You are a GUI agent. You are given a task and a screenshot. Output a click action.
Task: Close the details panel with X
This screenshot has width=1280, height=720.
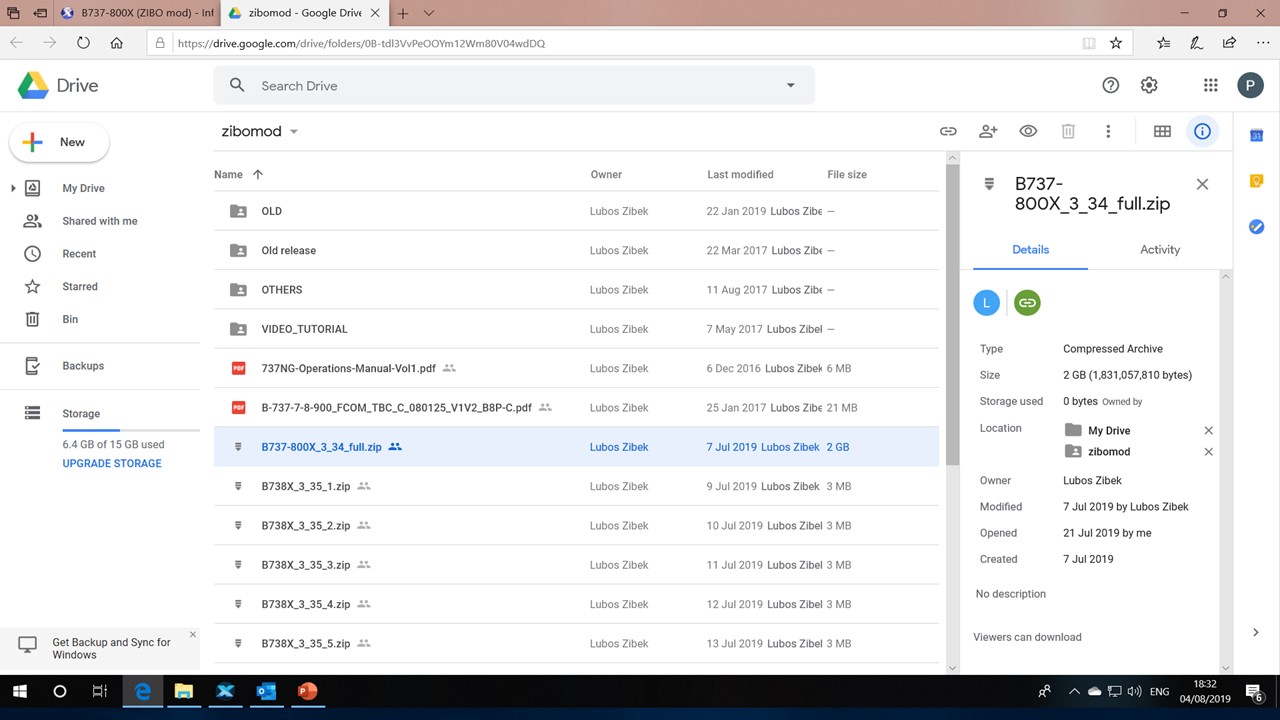pyautogui.click(x=1202, y=184)
